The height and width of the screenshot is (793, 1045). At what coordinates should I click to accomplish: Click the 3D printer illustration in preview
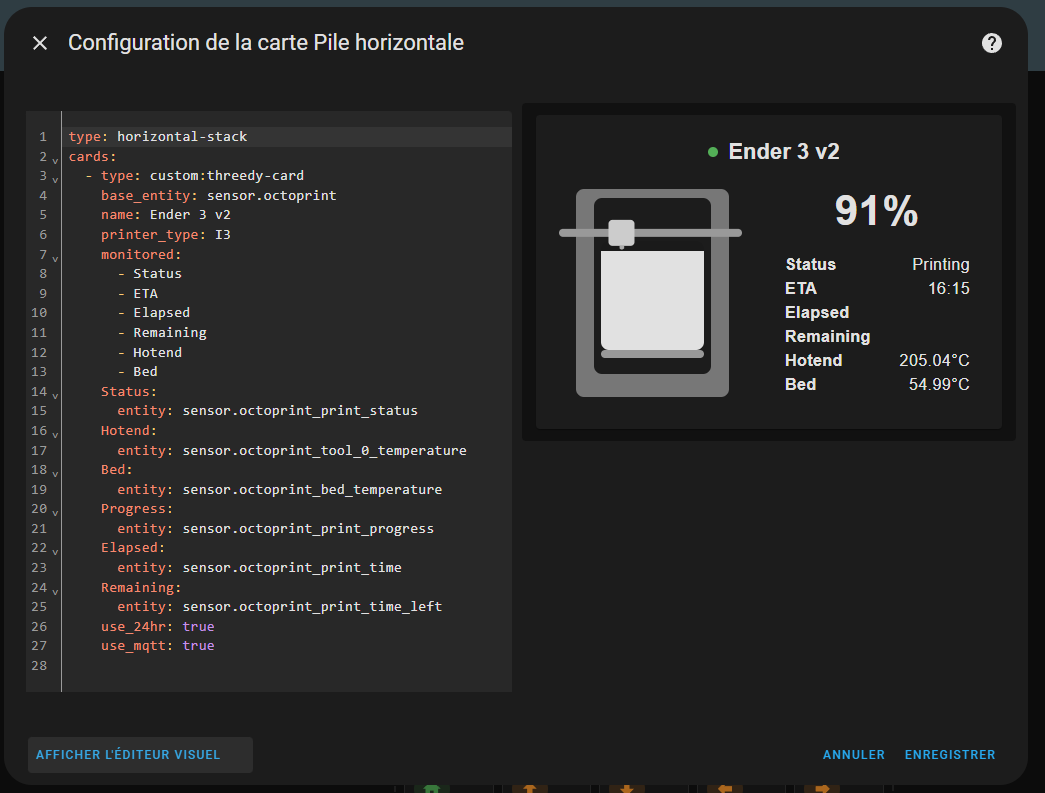tap(651, 293)
